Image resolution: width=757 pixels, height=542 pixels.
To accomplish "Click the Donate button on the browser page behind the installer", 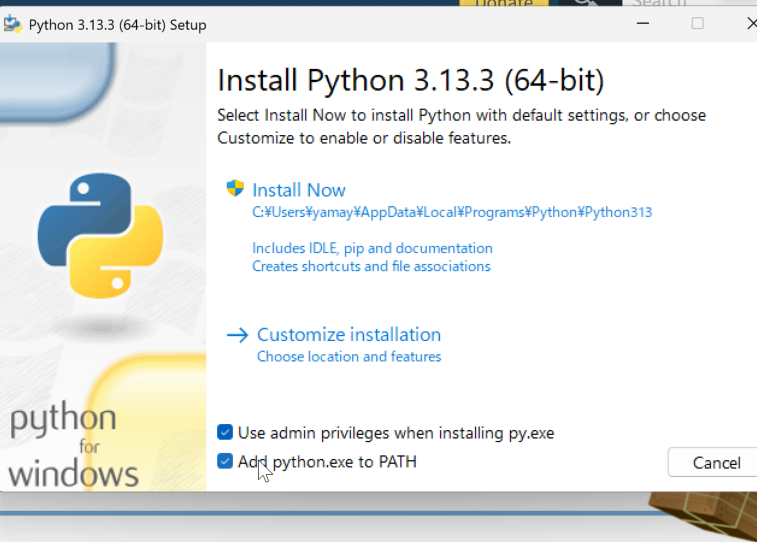I will point(504,3).
